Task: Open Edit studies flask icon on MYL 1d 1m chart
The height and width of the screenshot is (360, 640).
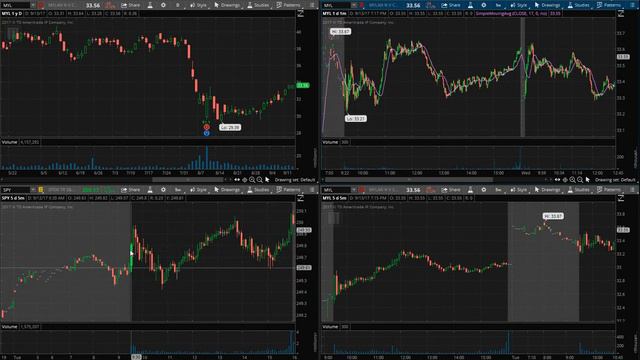Action: 471,5
